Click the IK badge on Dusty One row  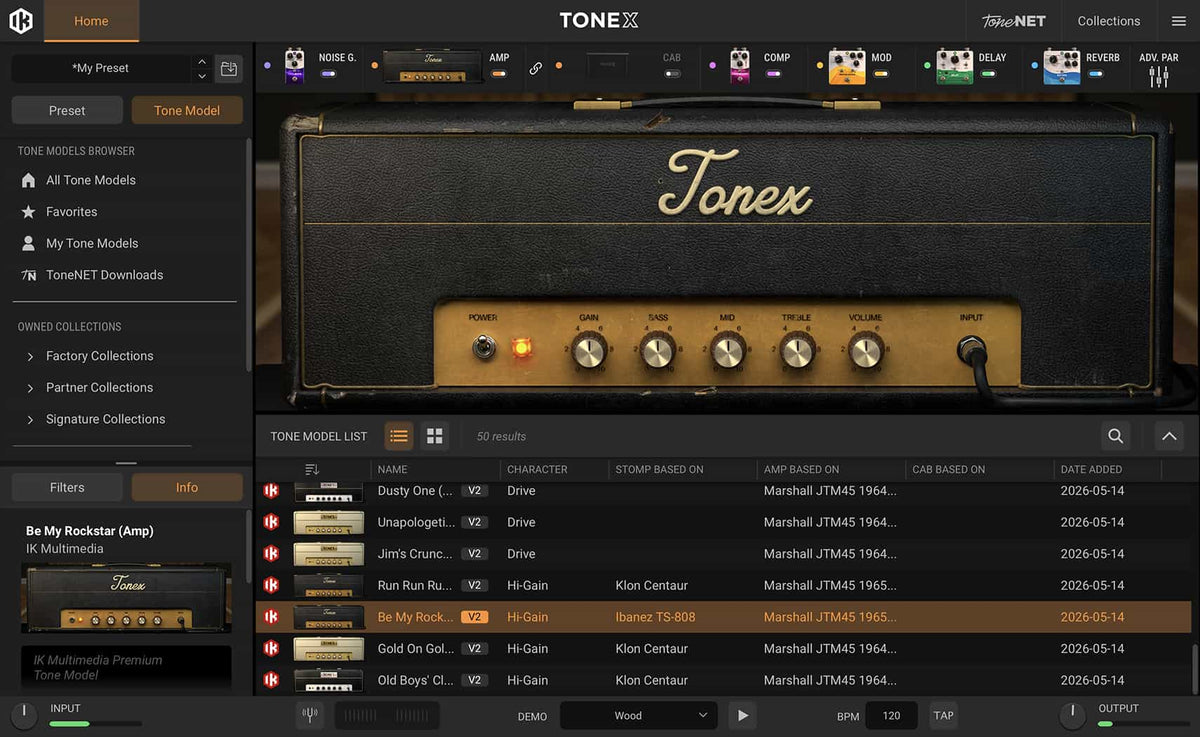[x=271, y=491]
